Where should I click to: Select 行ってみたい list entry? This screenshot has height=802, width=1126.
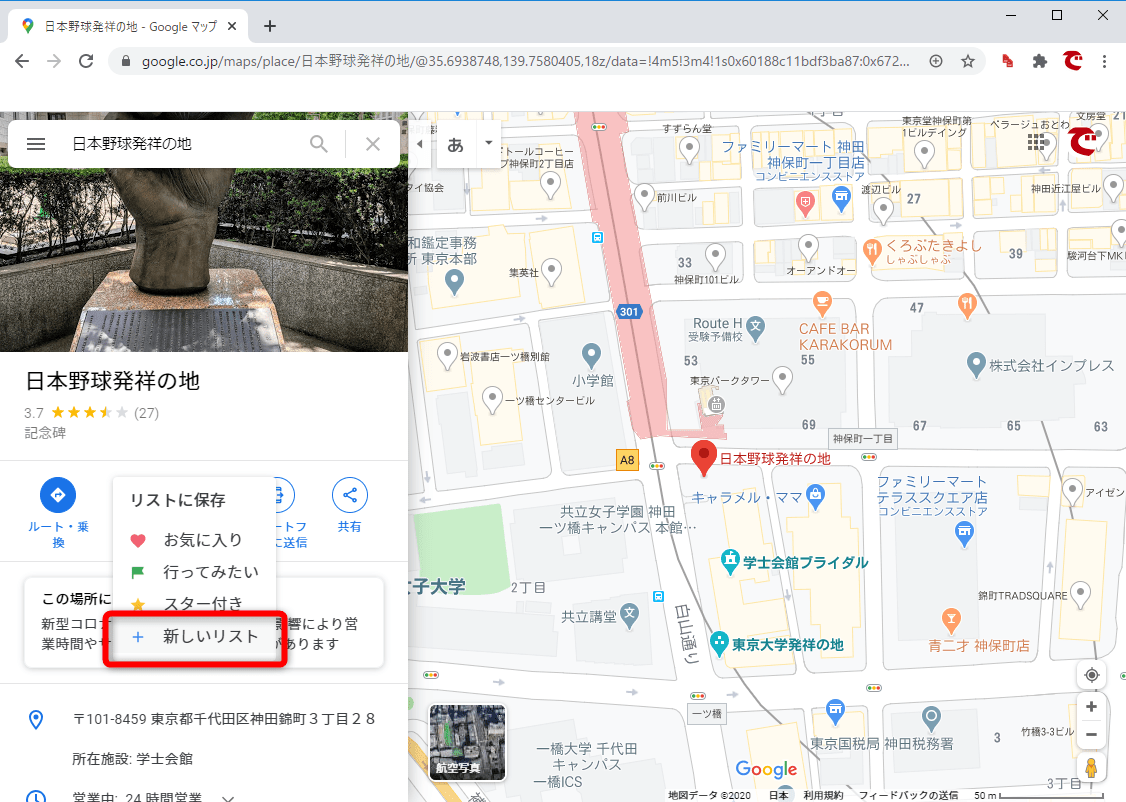[x=194, y=572]
